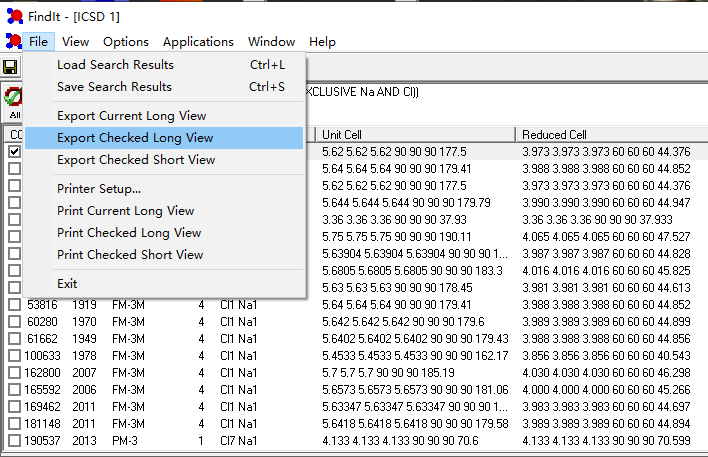The image size is (708, 457).
Task: Select unit cell 5.75 5.75 5.75 90 90 90 190.11
Action: pos(396,237)
